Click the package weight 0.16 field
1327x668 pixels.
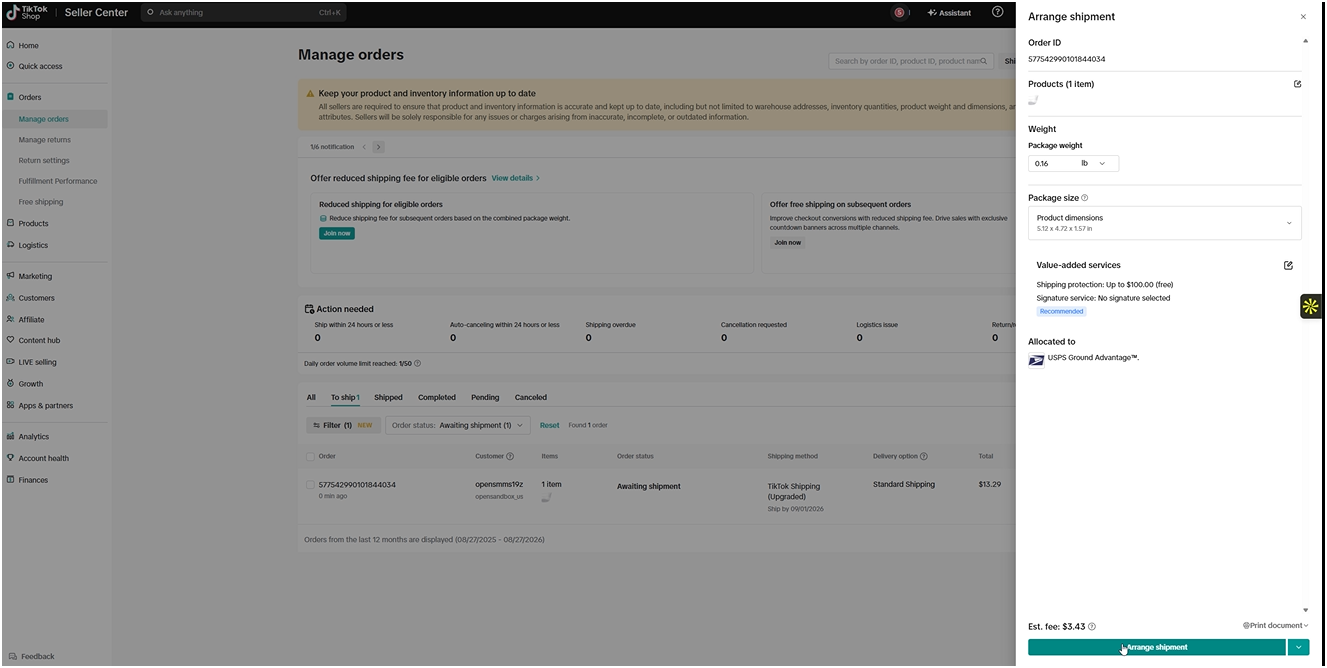1053,163
